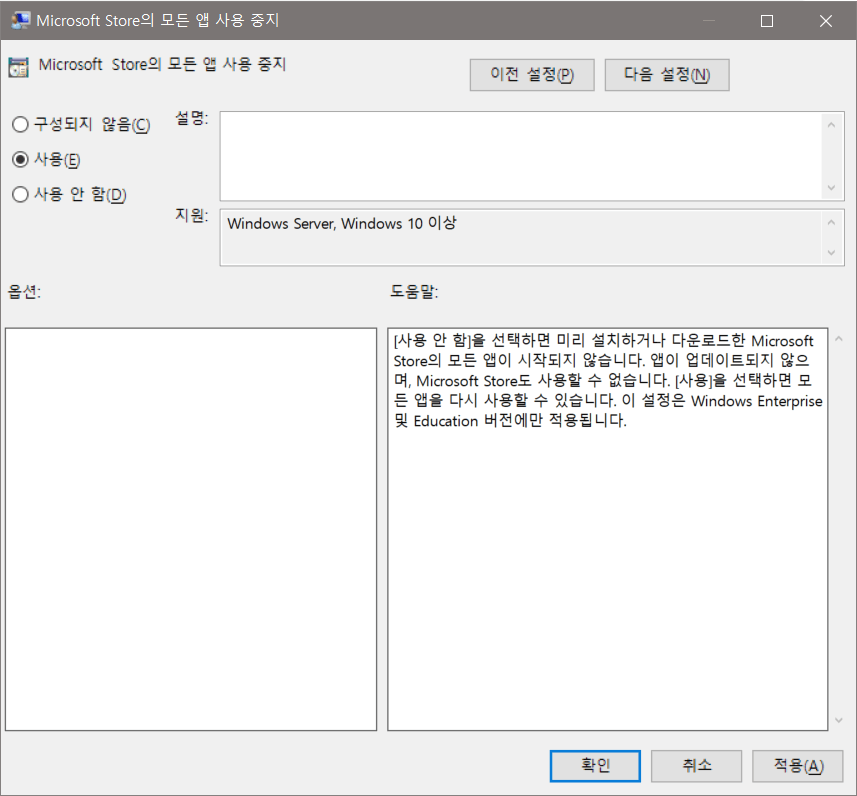Click the down scroll arrow of the 설명 box
Screen dimensions: 857x796
click(x=831, y=186)
